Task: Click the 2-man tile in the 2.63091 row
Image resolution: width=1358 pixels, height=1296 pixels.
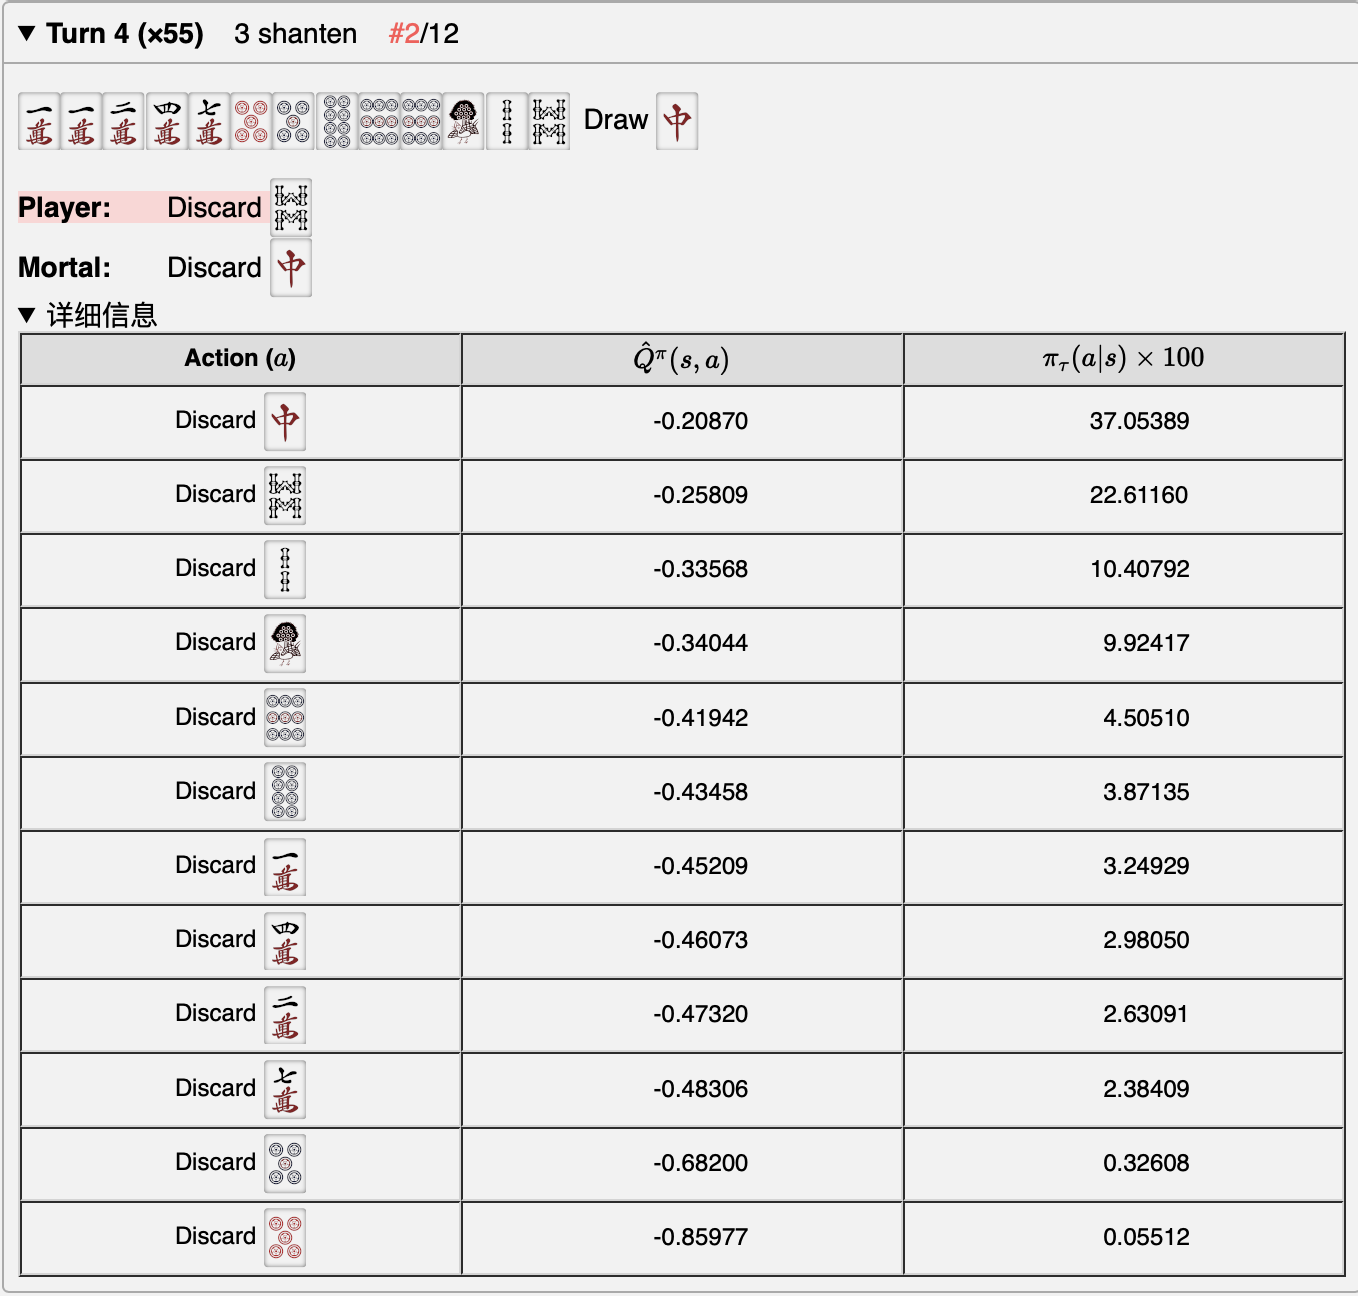Action: click(x=285, y=1015)
